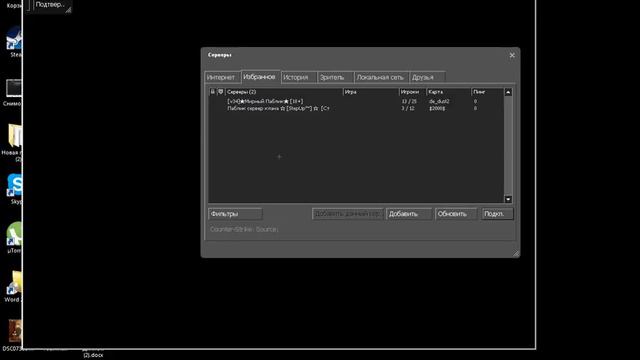Open the Локальная сеть tab
640x360 pixels.
[381, 78]
